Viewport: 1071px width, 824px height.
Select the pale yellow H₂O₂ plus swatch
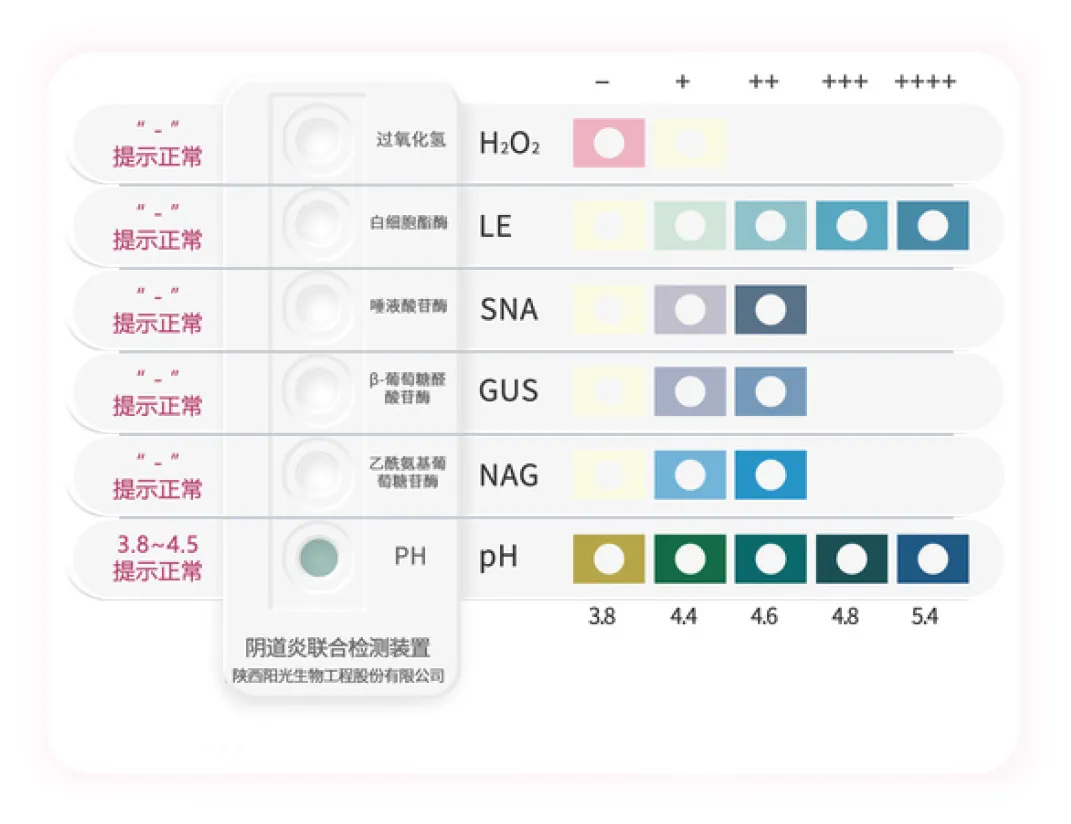click(x=689, y=143)
